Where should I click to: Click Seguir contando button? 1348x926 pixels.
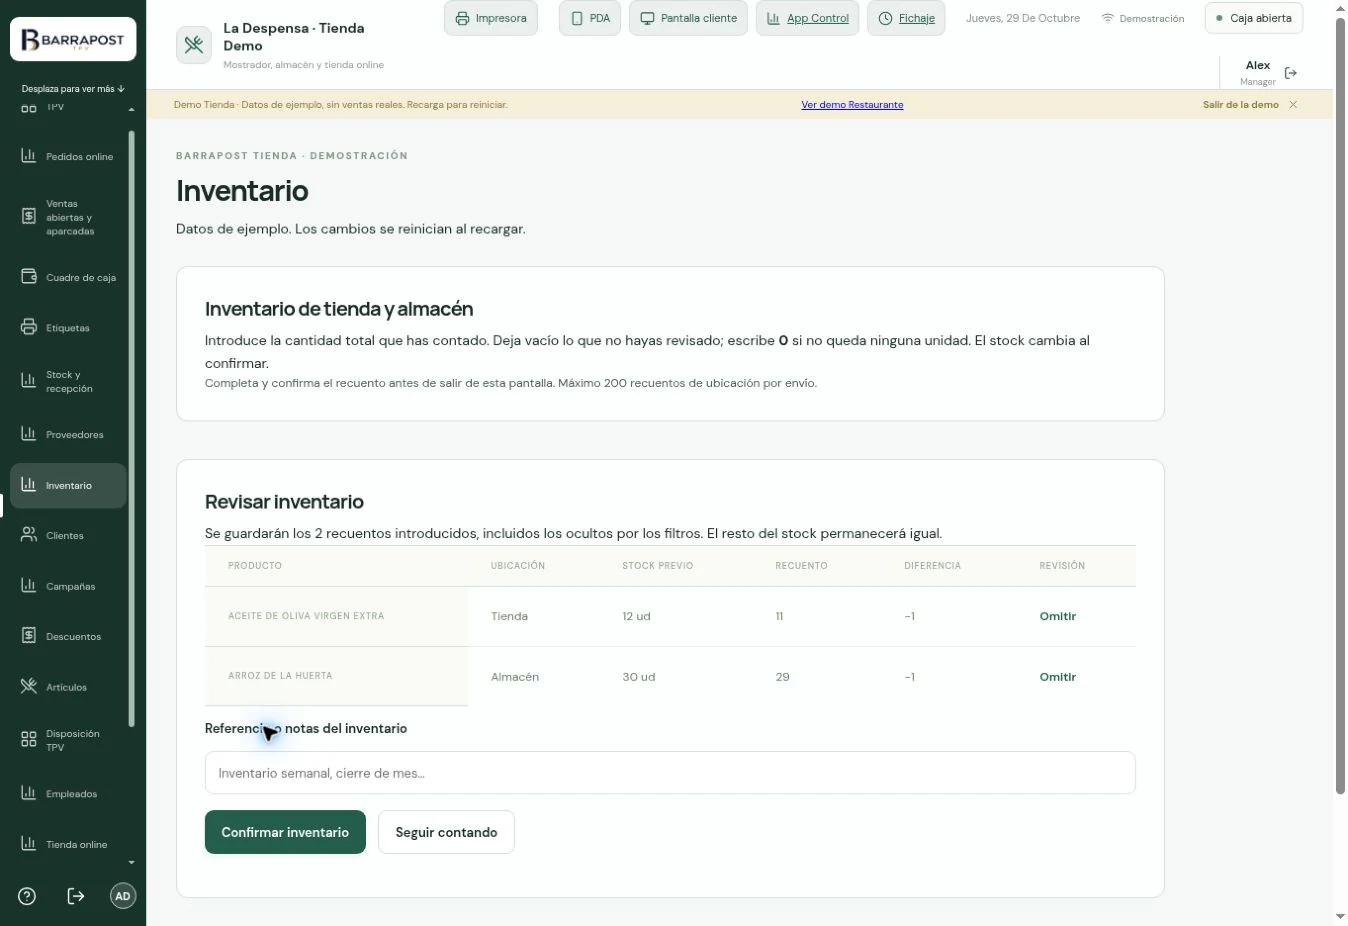point(446,832)
